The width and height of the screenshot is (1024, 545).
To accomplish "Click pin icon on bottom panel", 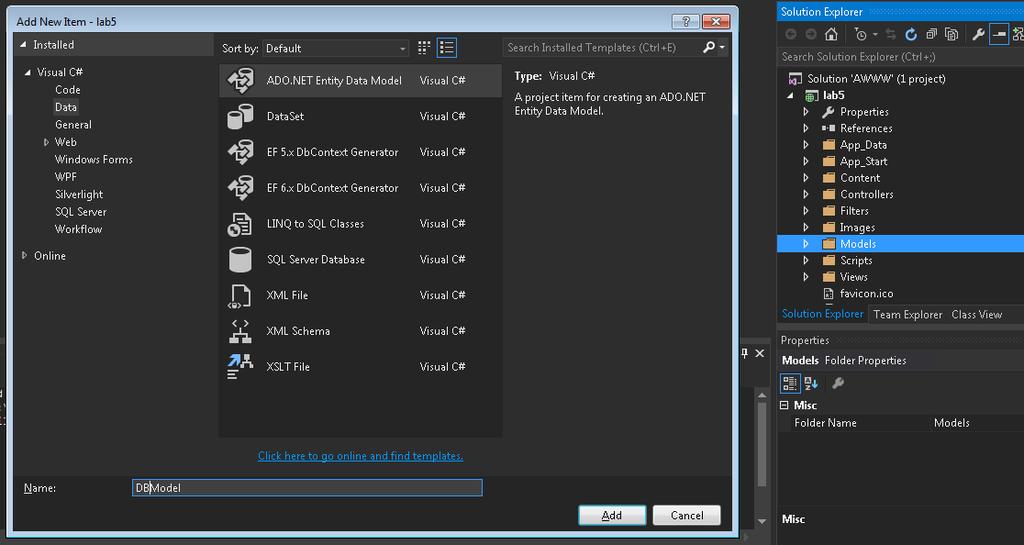I will (x=744, y=353).
